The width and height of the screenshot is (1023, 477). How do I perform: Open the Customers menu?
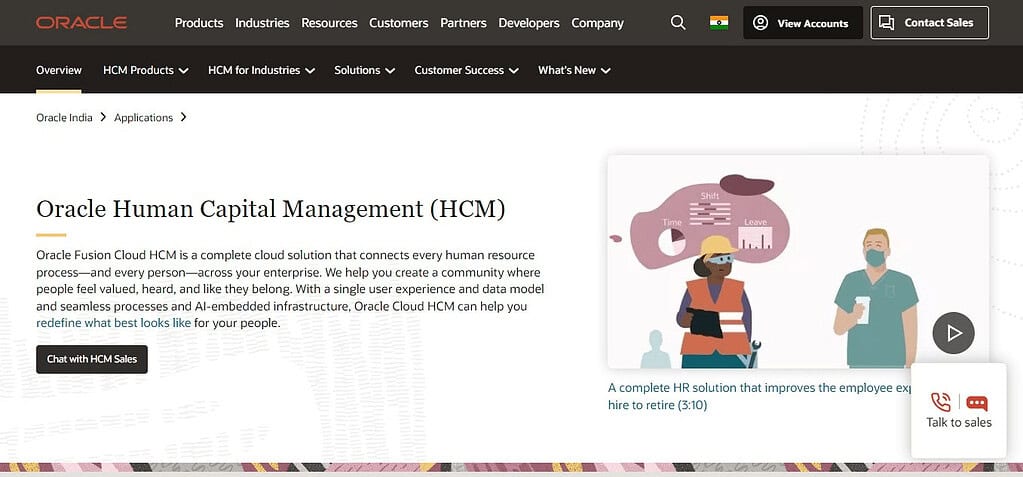(x=399, y=23)
